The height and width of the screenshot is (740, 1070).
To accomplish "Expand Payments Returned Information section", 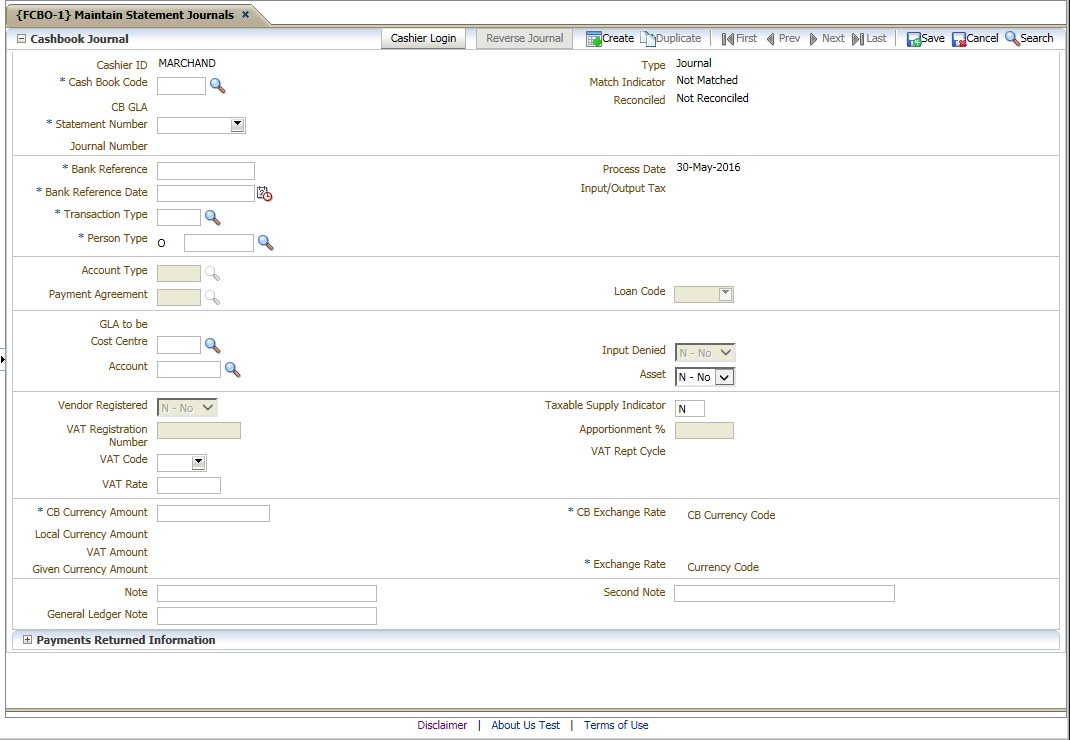I will (x=27, y=640).
